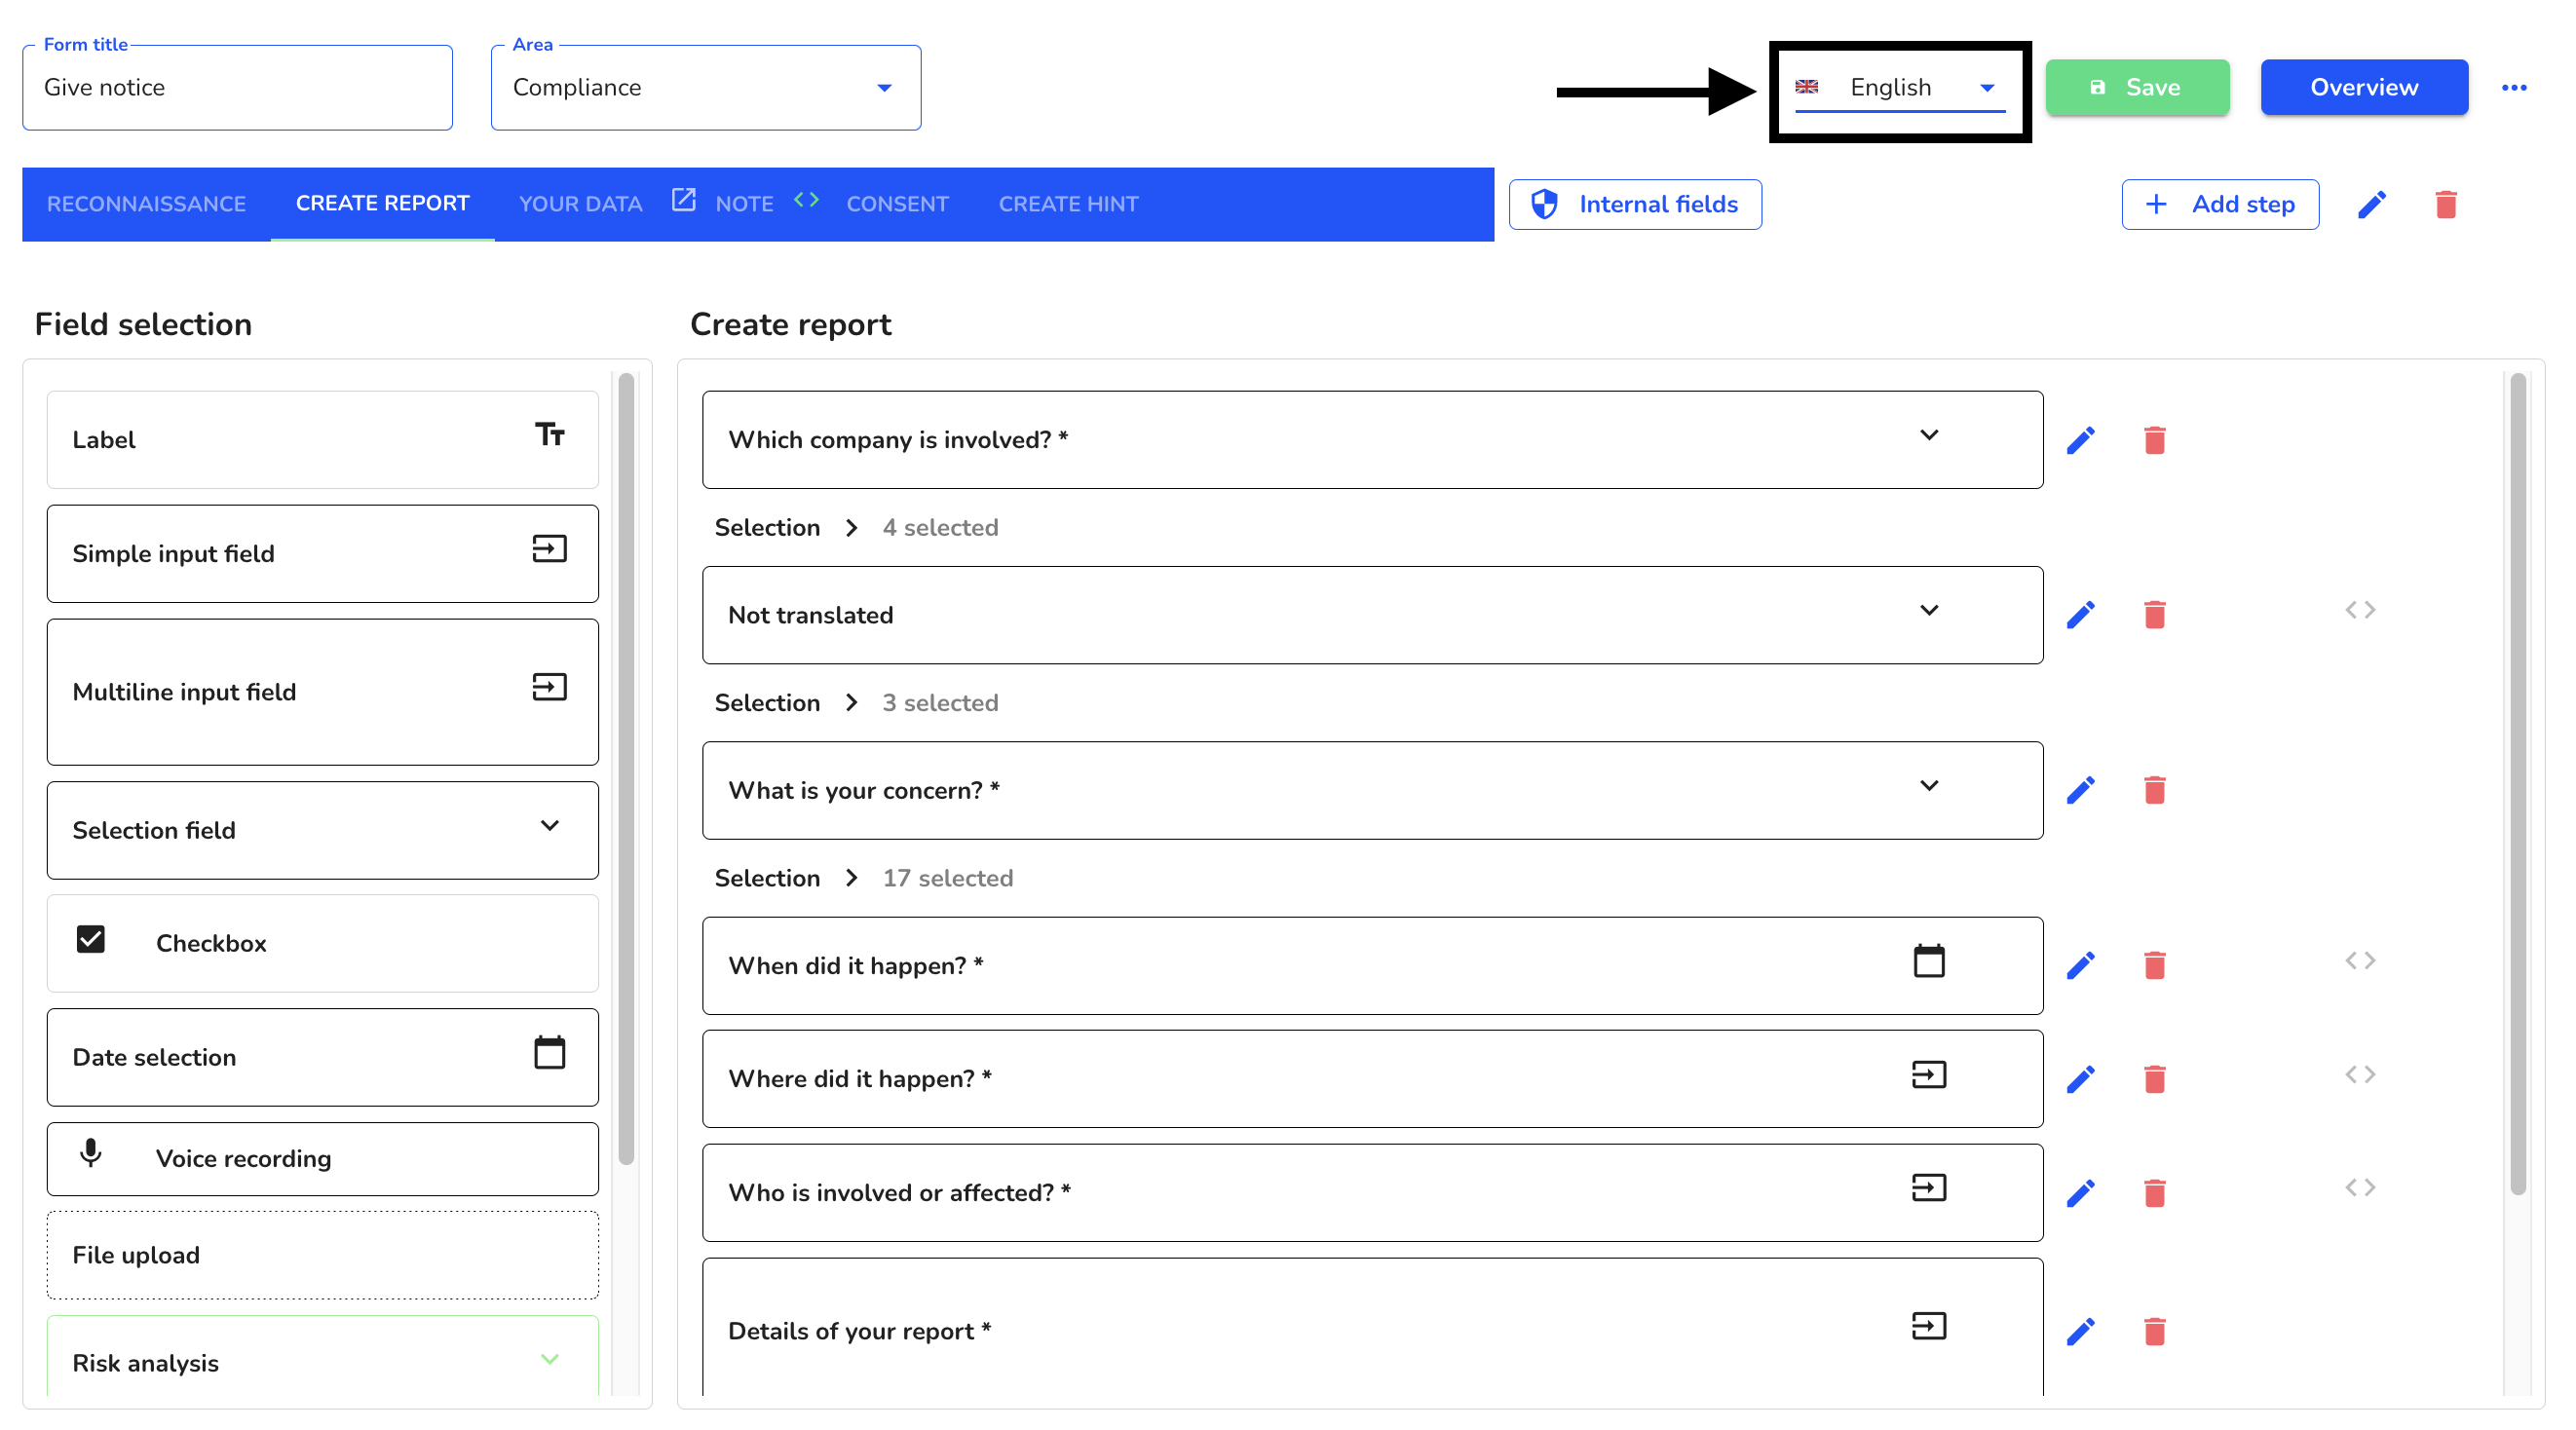The image size is (2576, 1430).
Task: Switch to the Note tab
Action: 744,204
